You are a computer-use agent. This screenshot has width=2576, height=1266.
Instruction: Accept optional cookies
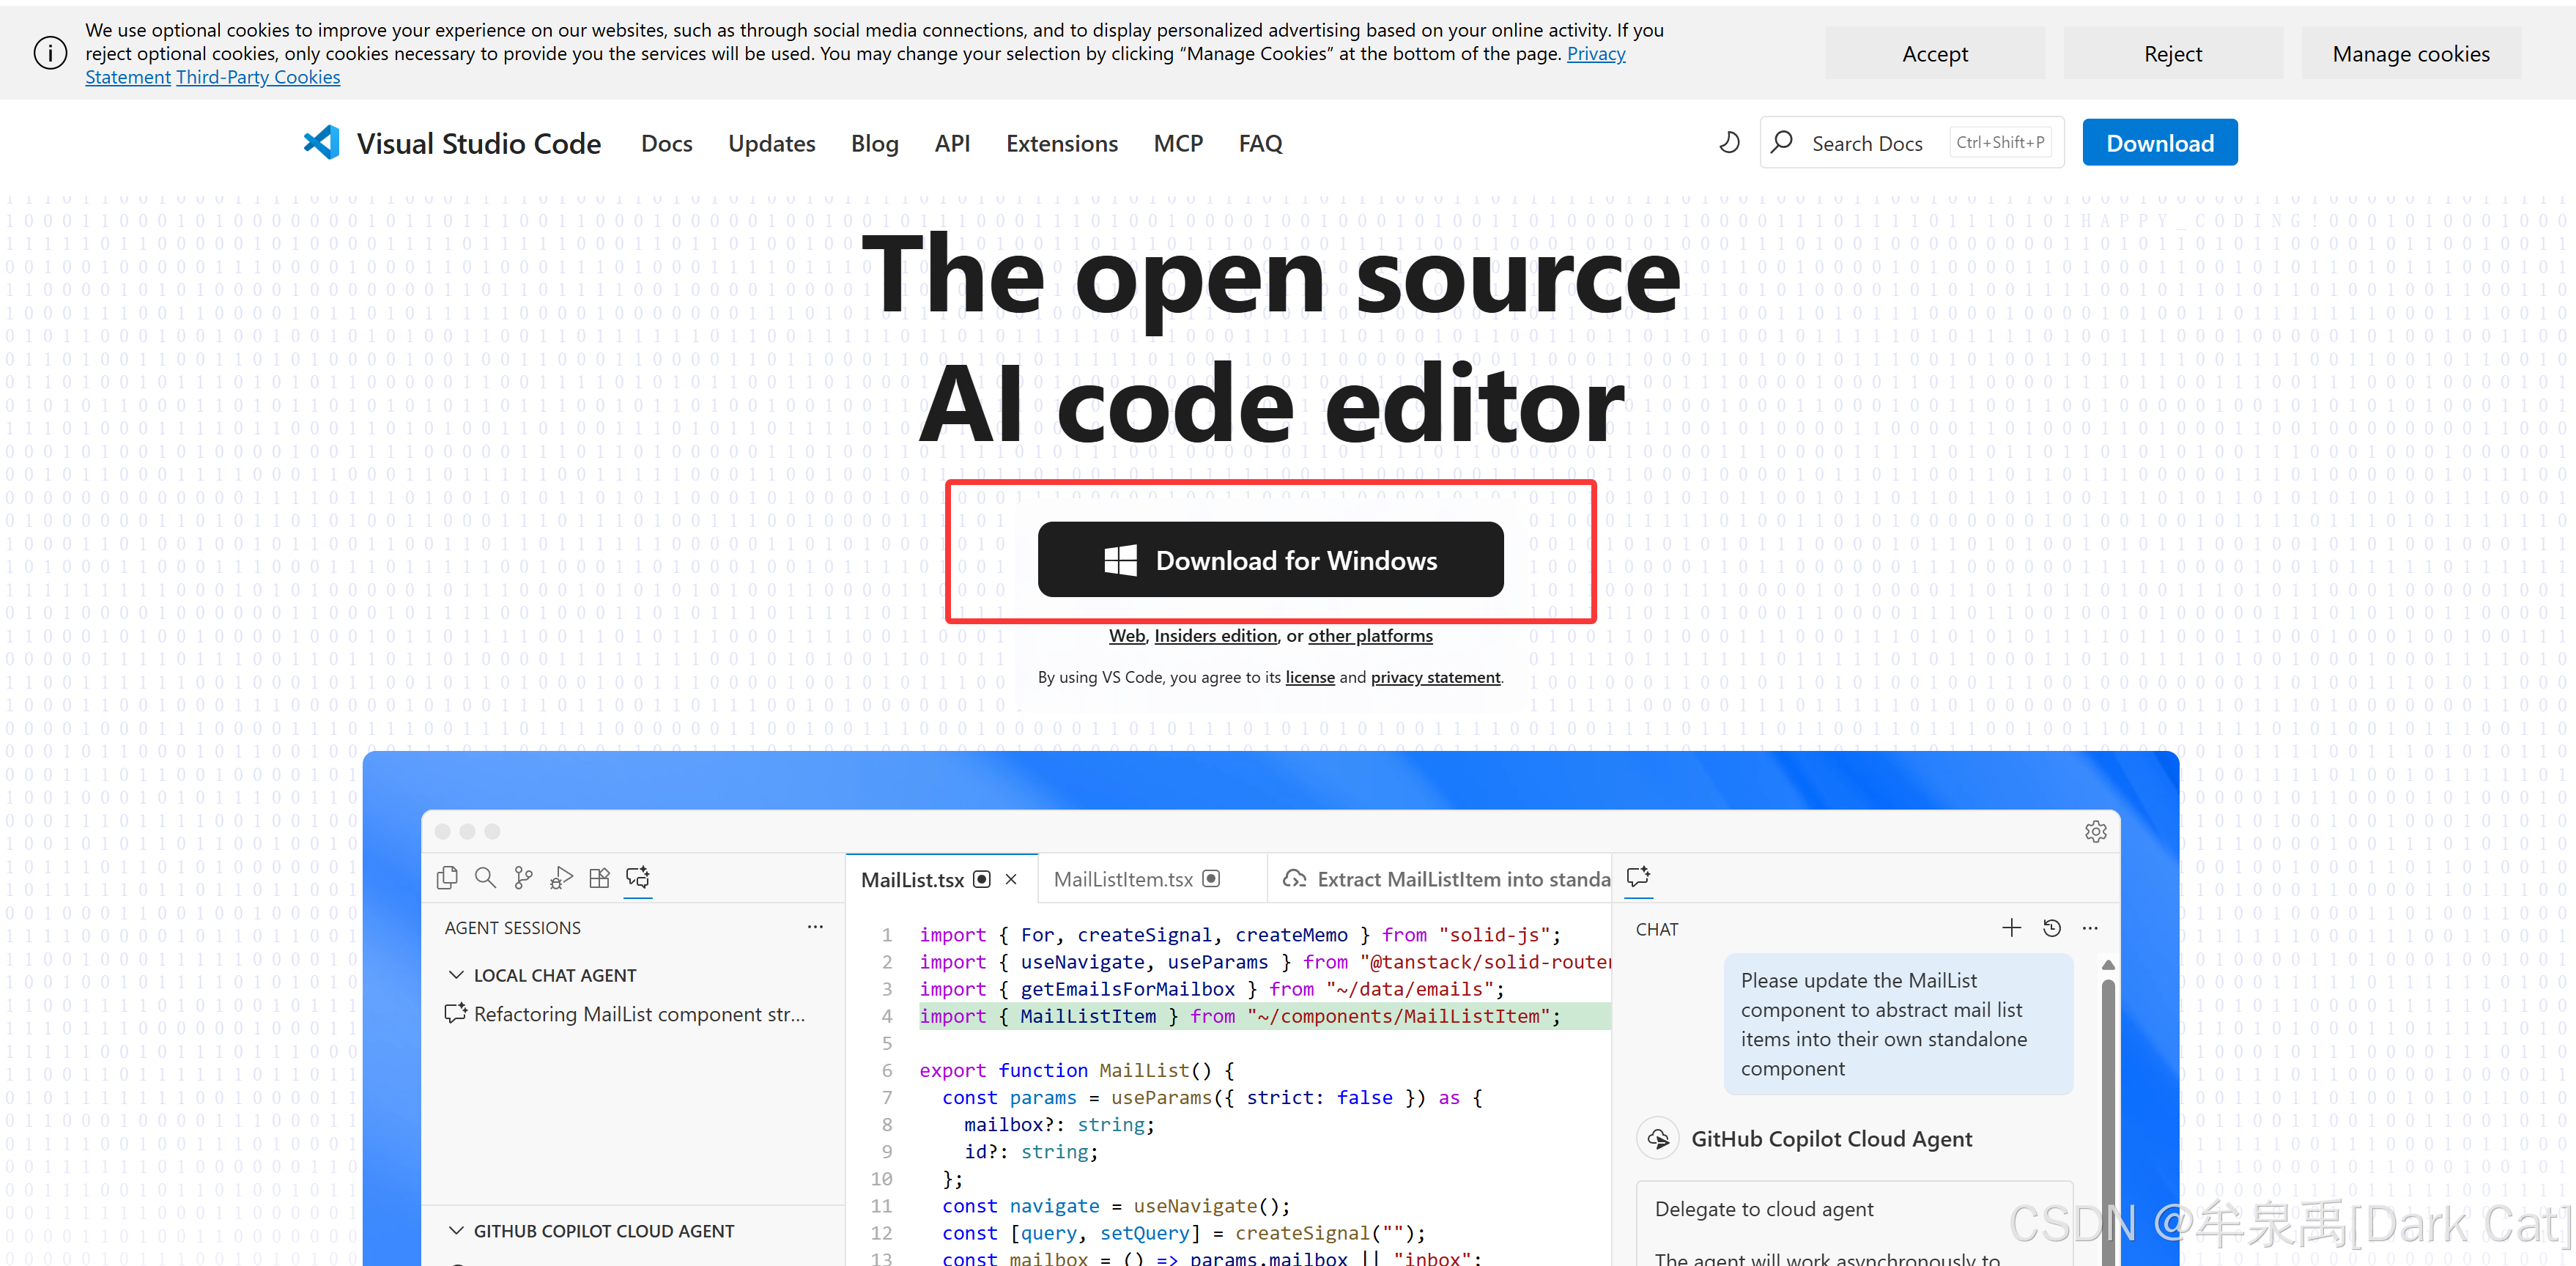(x=1934, y=54)
